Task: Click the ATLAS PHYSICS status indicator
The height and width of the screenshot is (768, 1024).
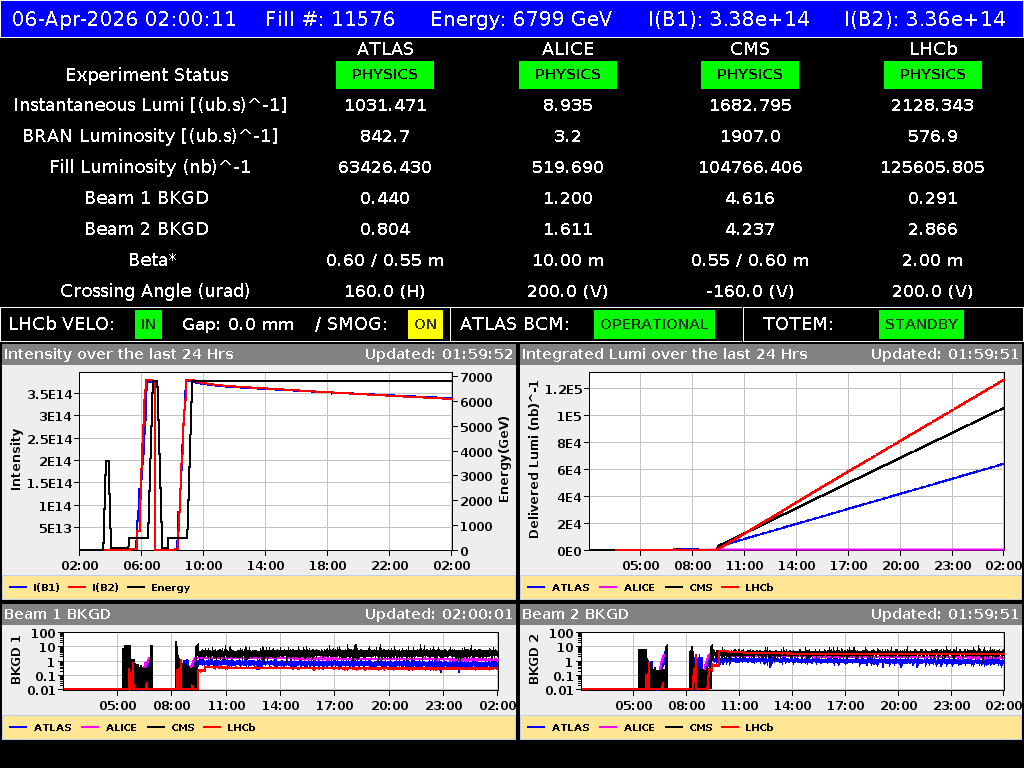Action: pyautogui.click(x=385, y=74)
